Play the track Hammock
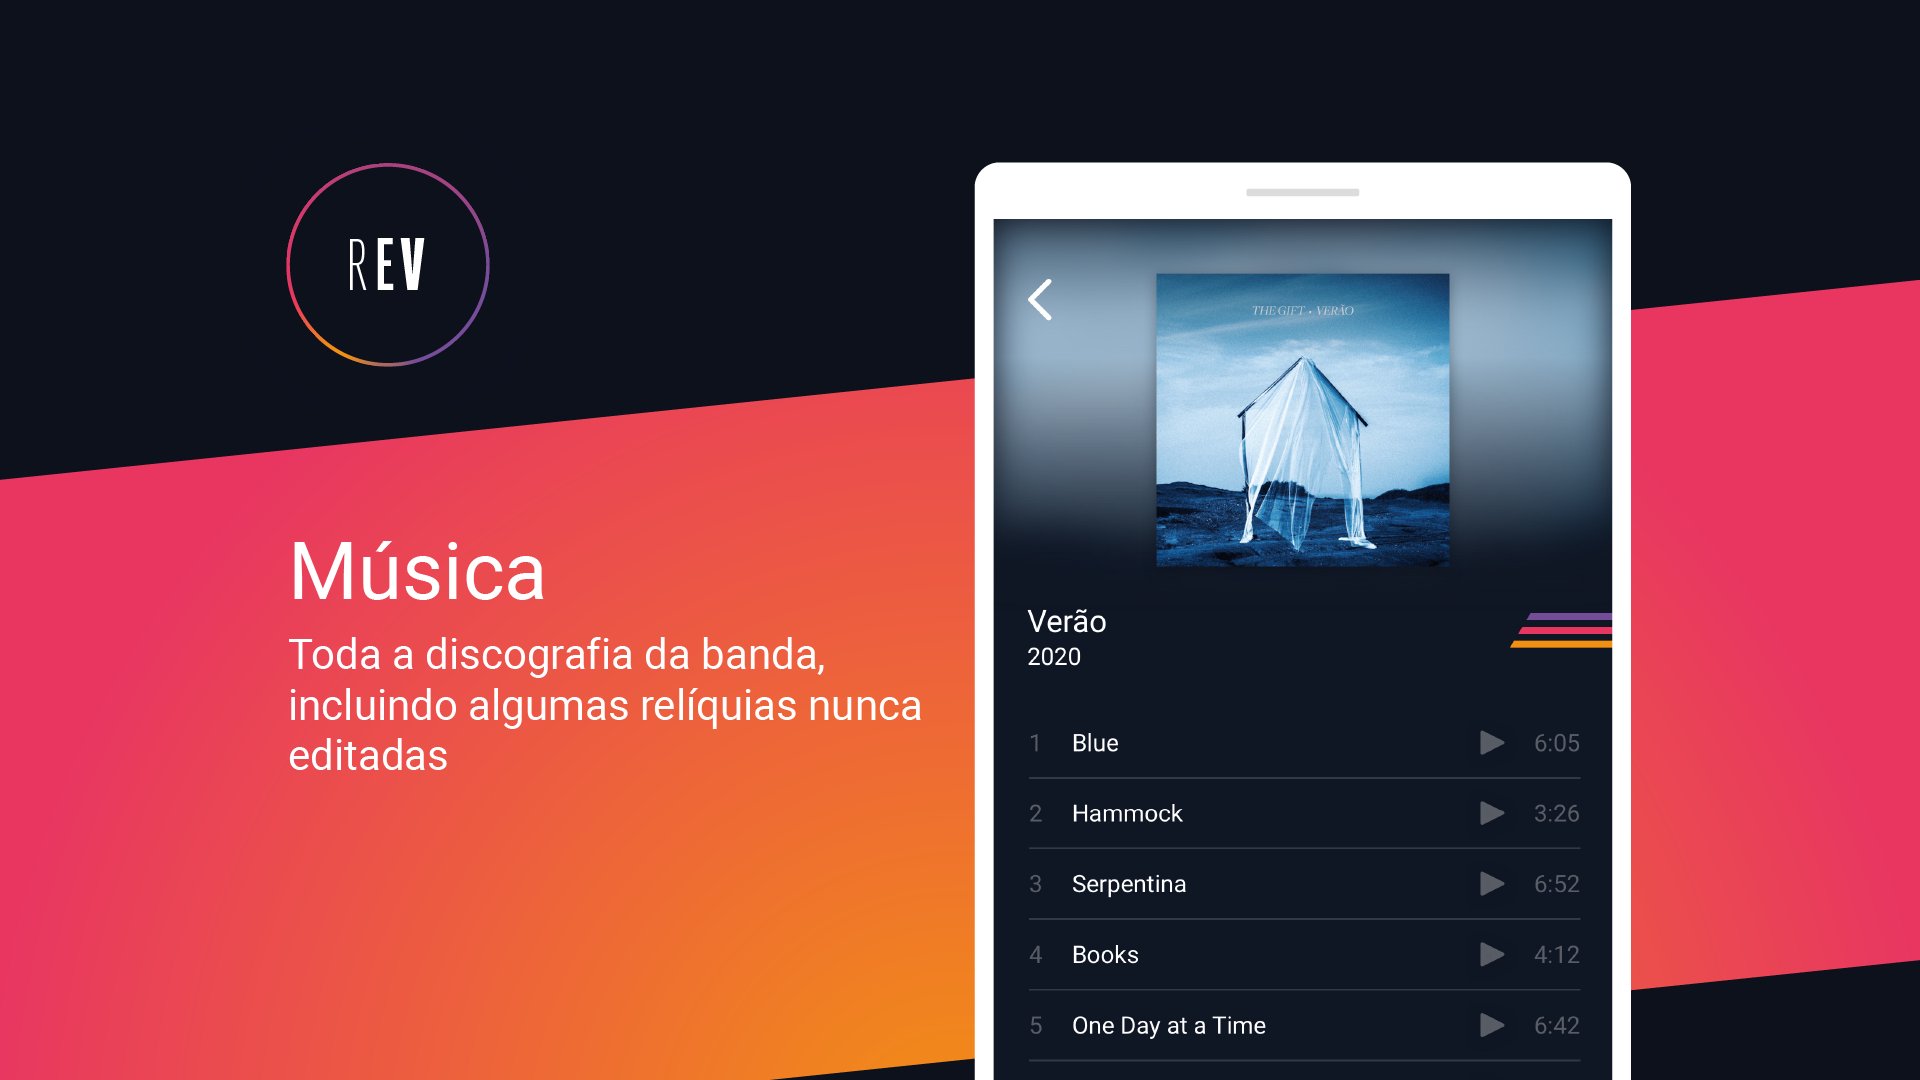This screenshot has height=1080, width=1920. (1492, 813)
